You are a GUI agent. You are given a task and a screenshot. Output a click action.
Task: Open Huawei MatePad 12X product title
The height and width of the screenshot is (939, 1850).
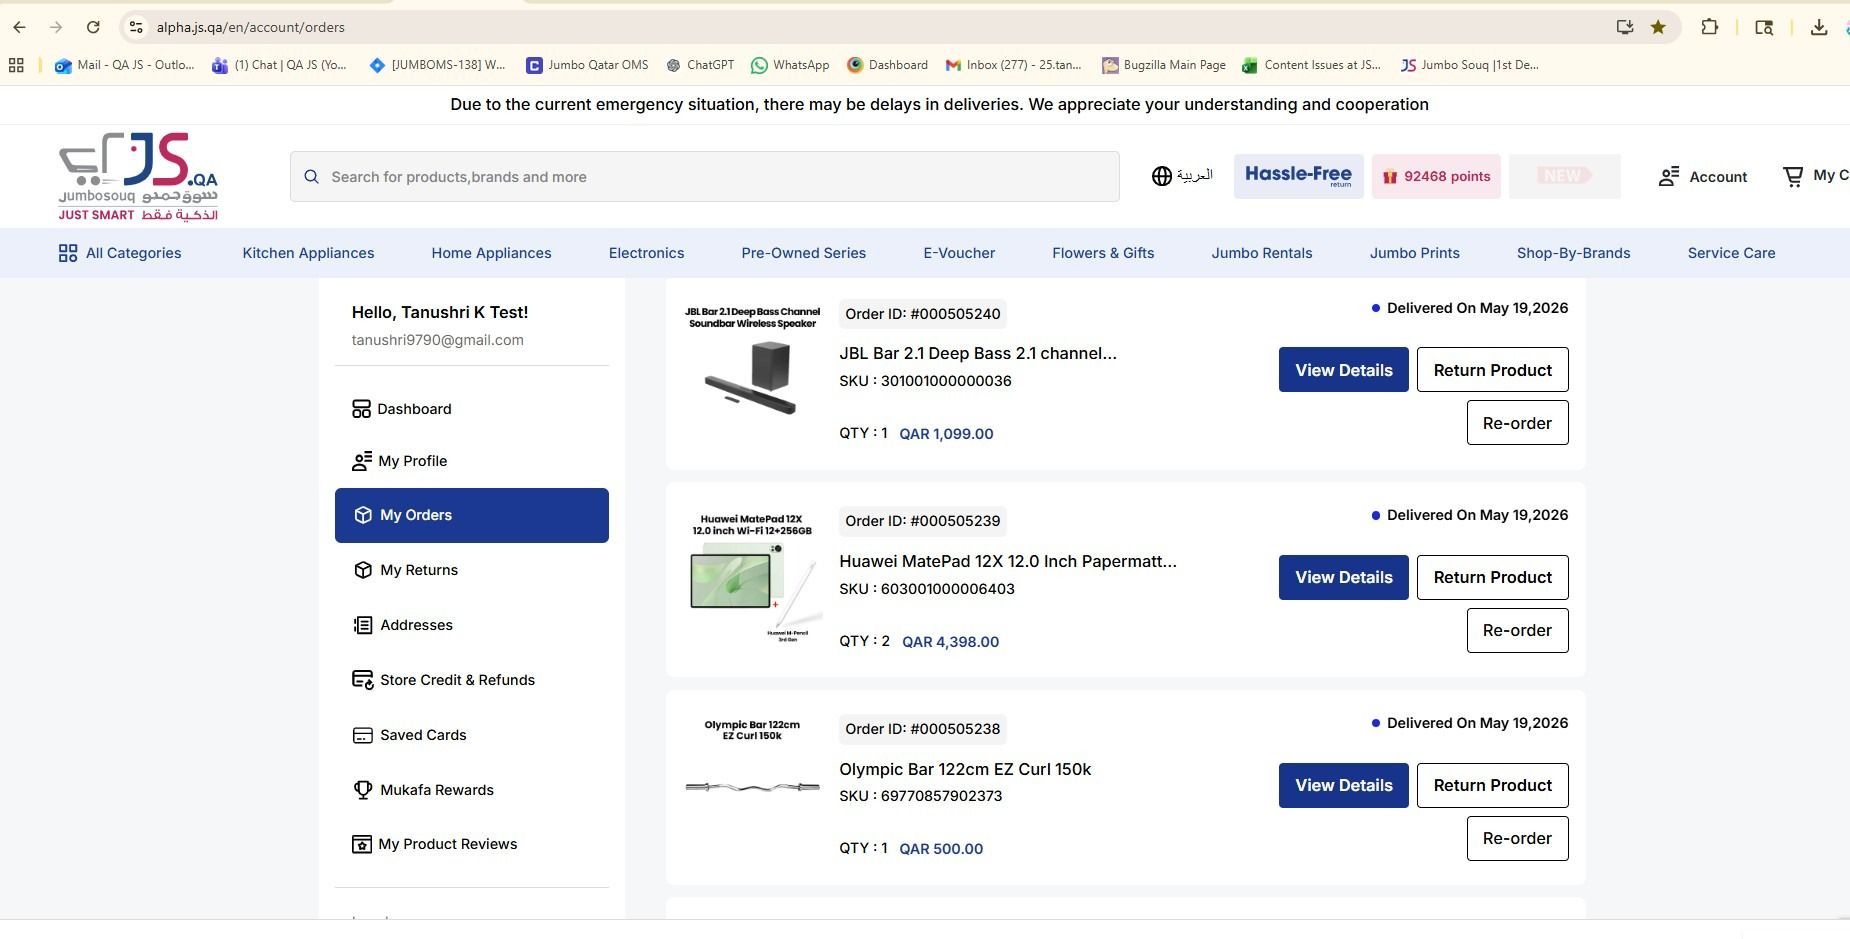pos(1008,561)
